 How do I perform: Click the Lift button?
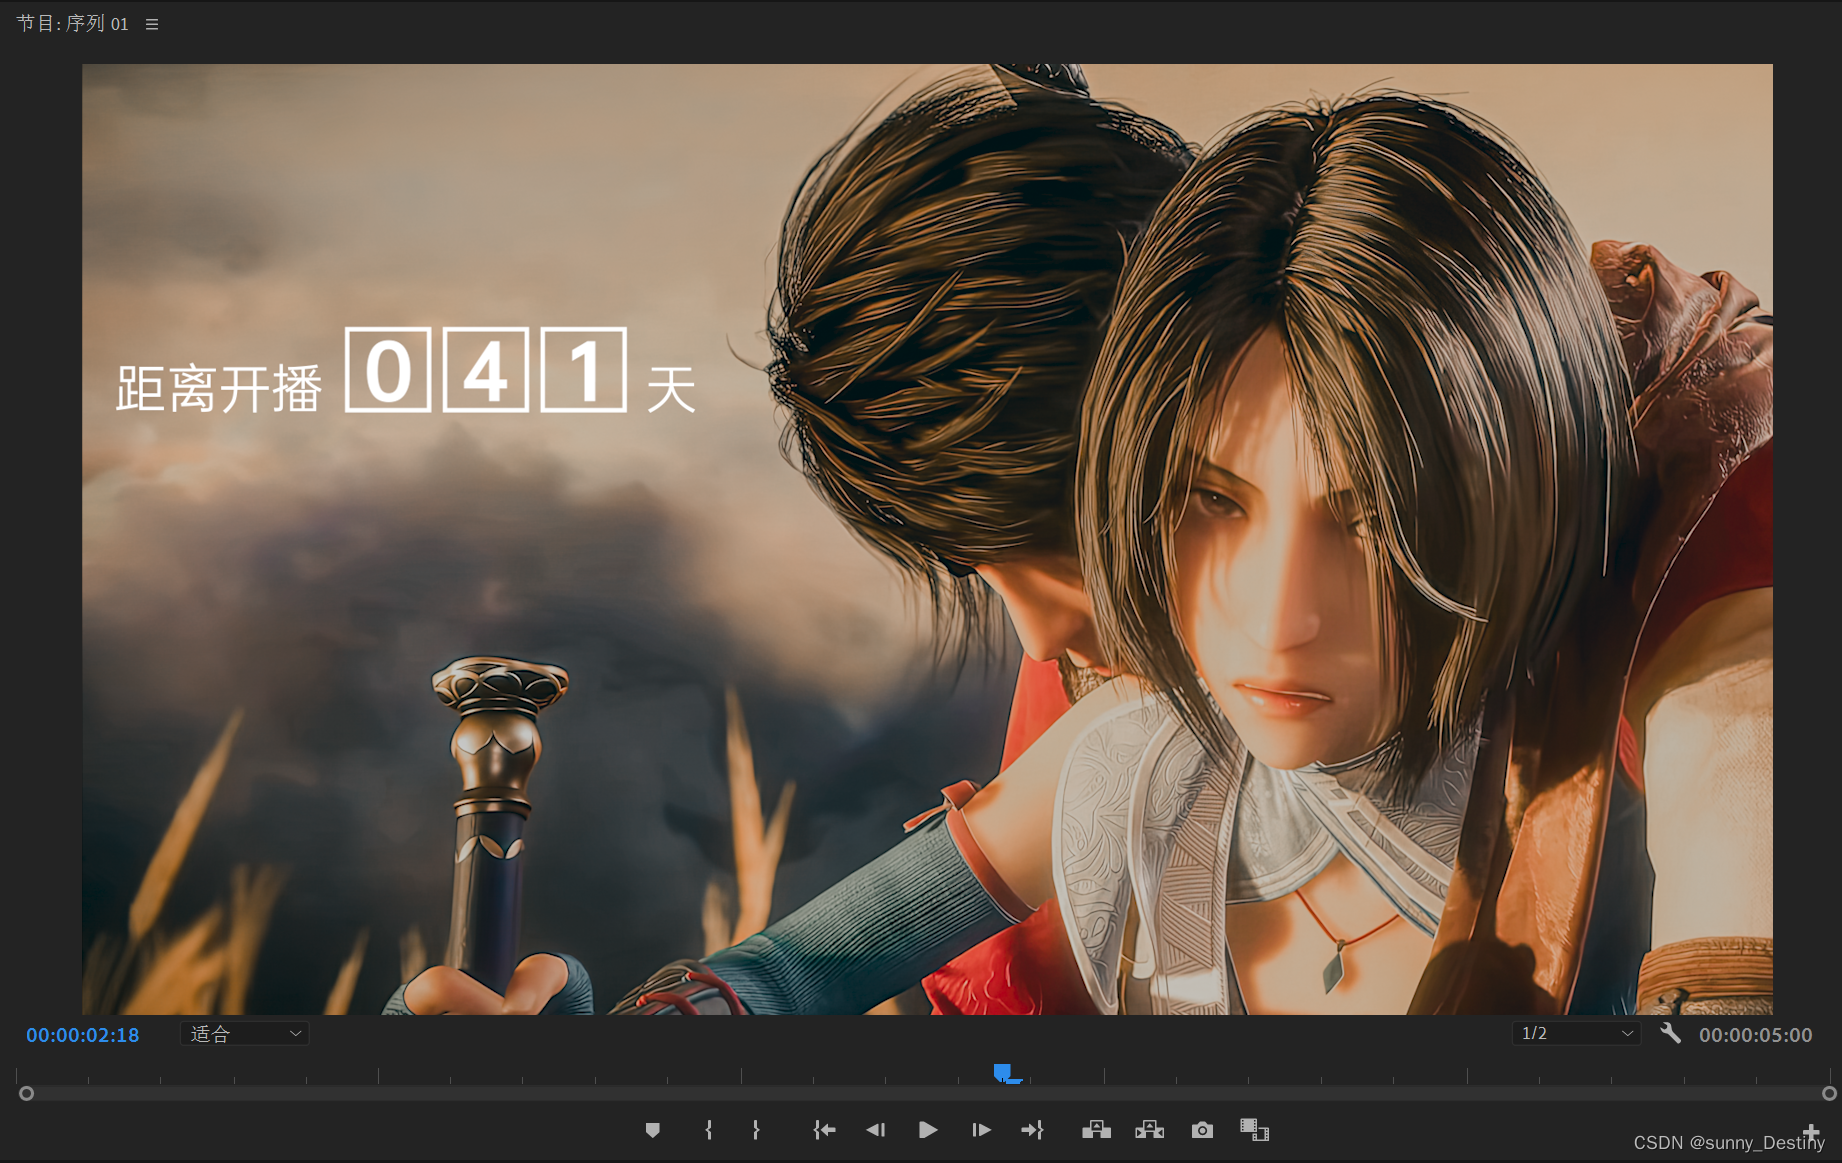1096,1130
